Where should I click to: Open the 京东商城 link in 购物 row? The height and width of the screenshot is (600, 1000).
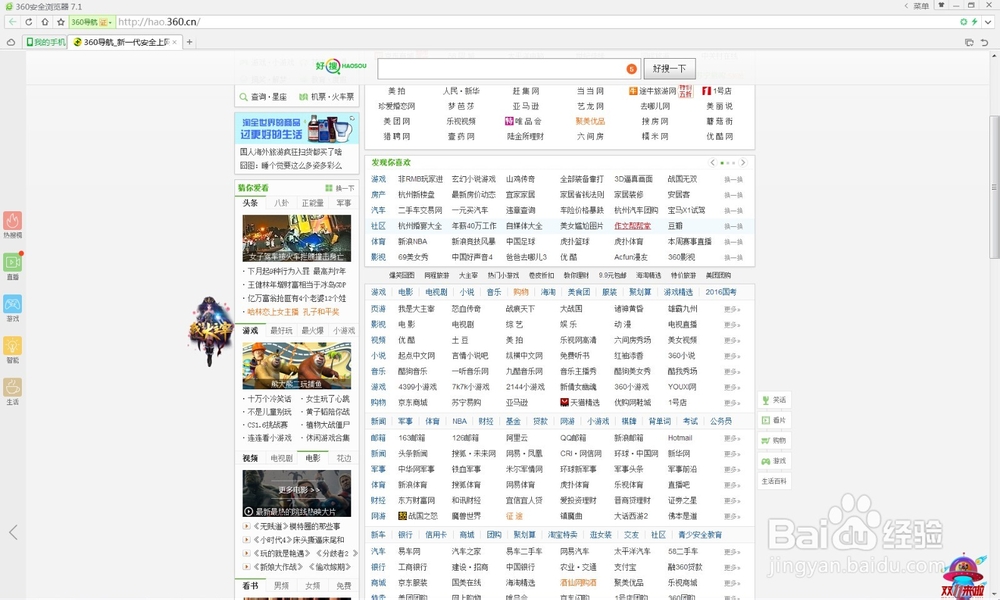pyautogui.click(x=413, y=403)
